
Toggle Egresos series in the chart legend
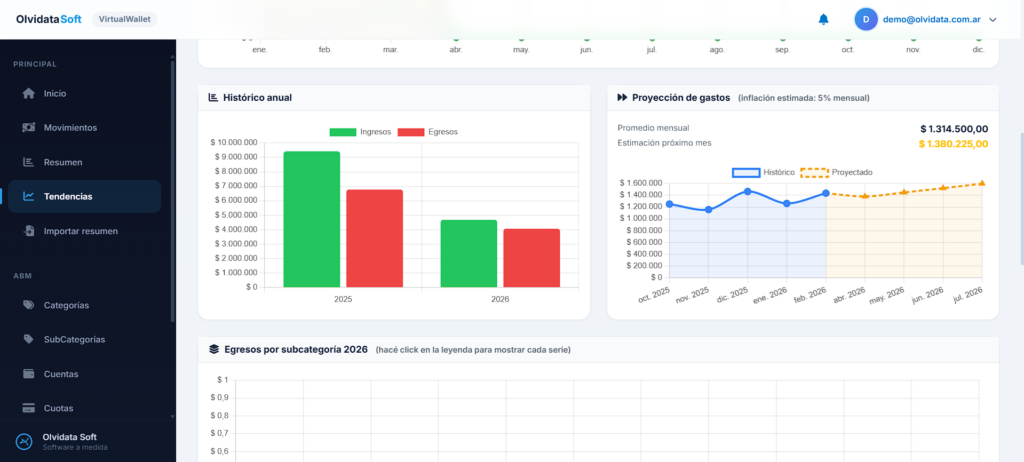[427, 132]
